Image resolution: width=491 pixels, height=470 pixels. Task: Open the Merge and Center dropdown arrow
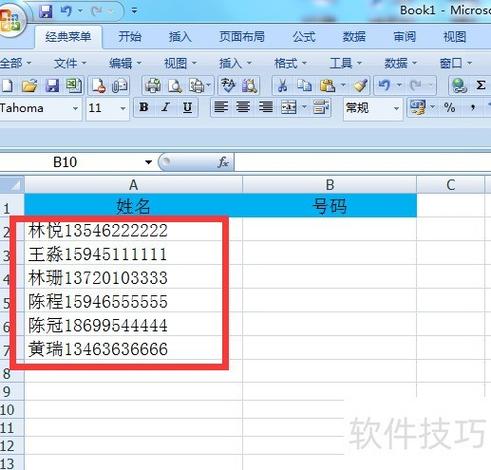tap(304, 107)
